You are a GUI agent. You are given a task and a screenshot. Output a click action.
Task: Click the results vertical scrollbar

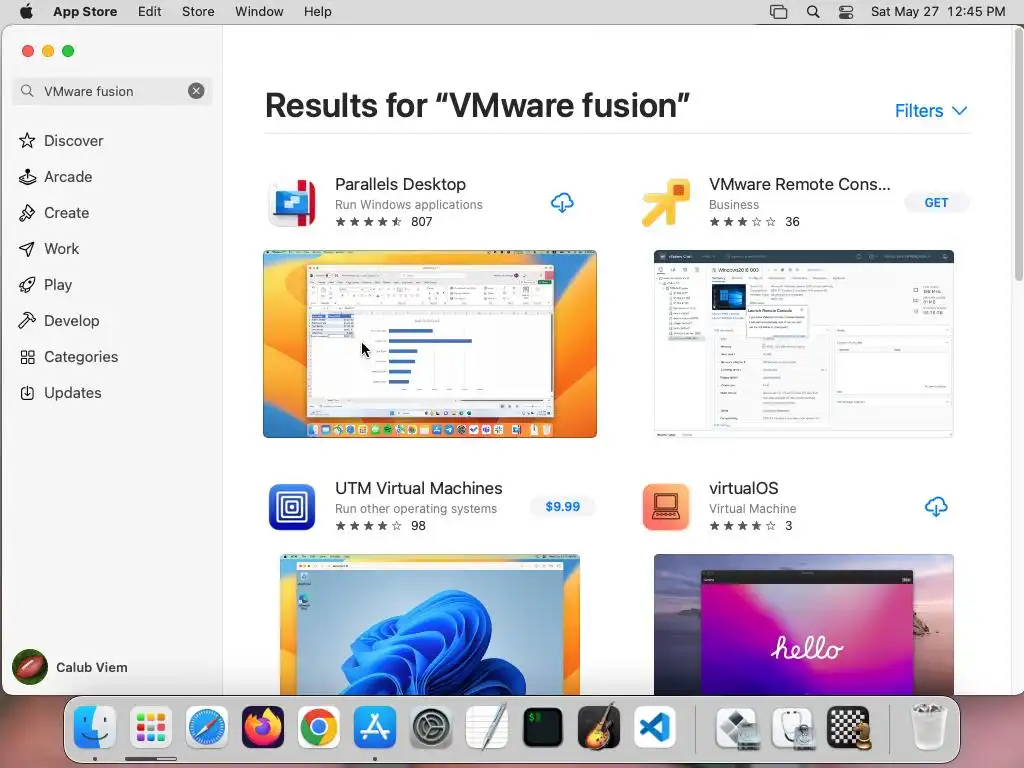[1019, 153]
